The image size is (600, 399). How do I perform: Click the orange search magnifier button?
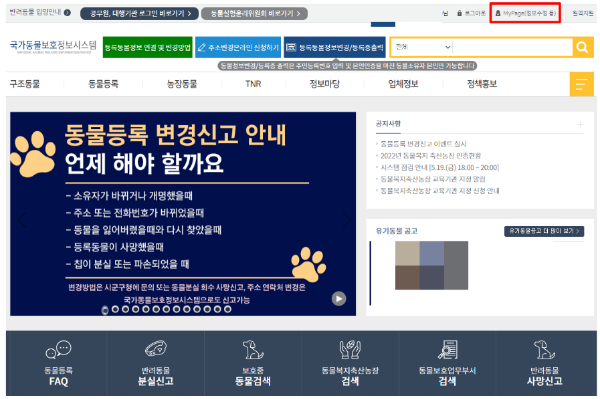click(582, 47)
